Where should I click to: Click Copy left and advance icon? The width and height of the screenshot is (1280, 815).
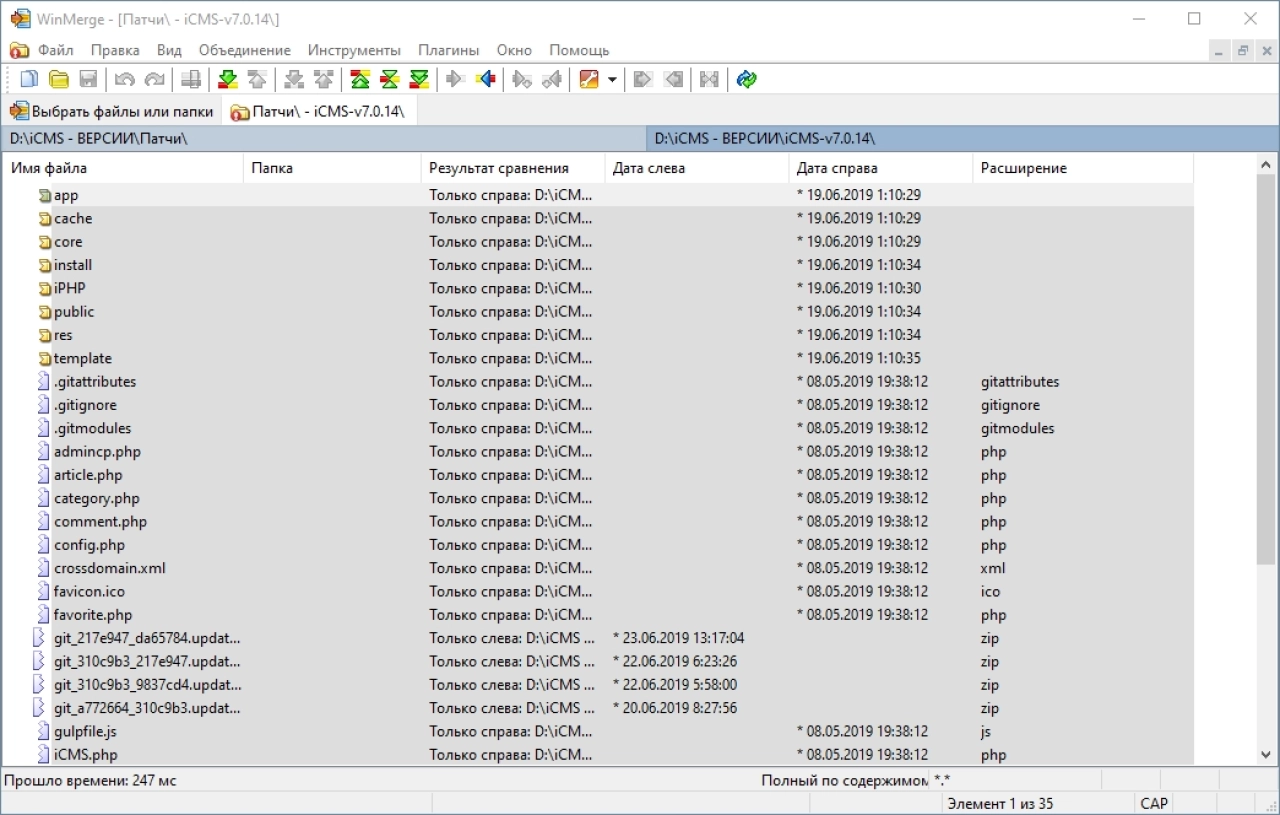click(552, 79)
